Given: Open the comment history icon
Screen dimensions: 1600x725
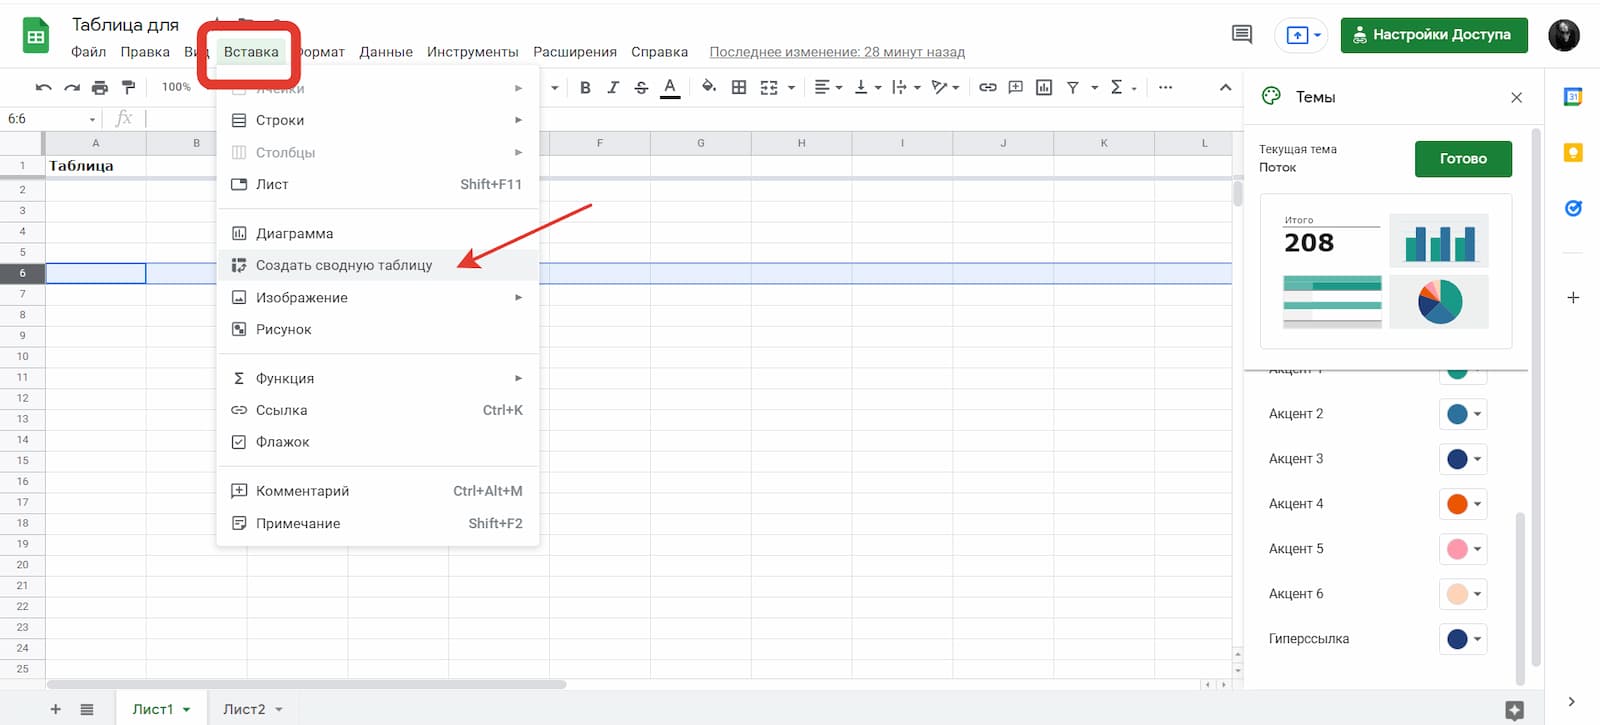Looking at the screenshot, I should (1242, 35).
